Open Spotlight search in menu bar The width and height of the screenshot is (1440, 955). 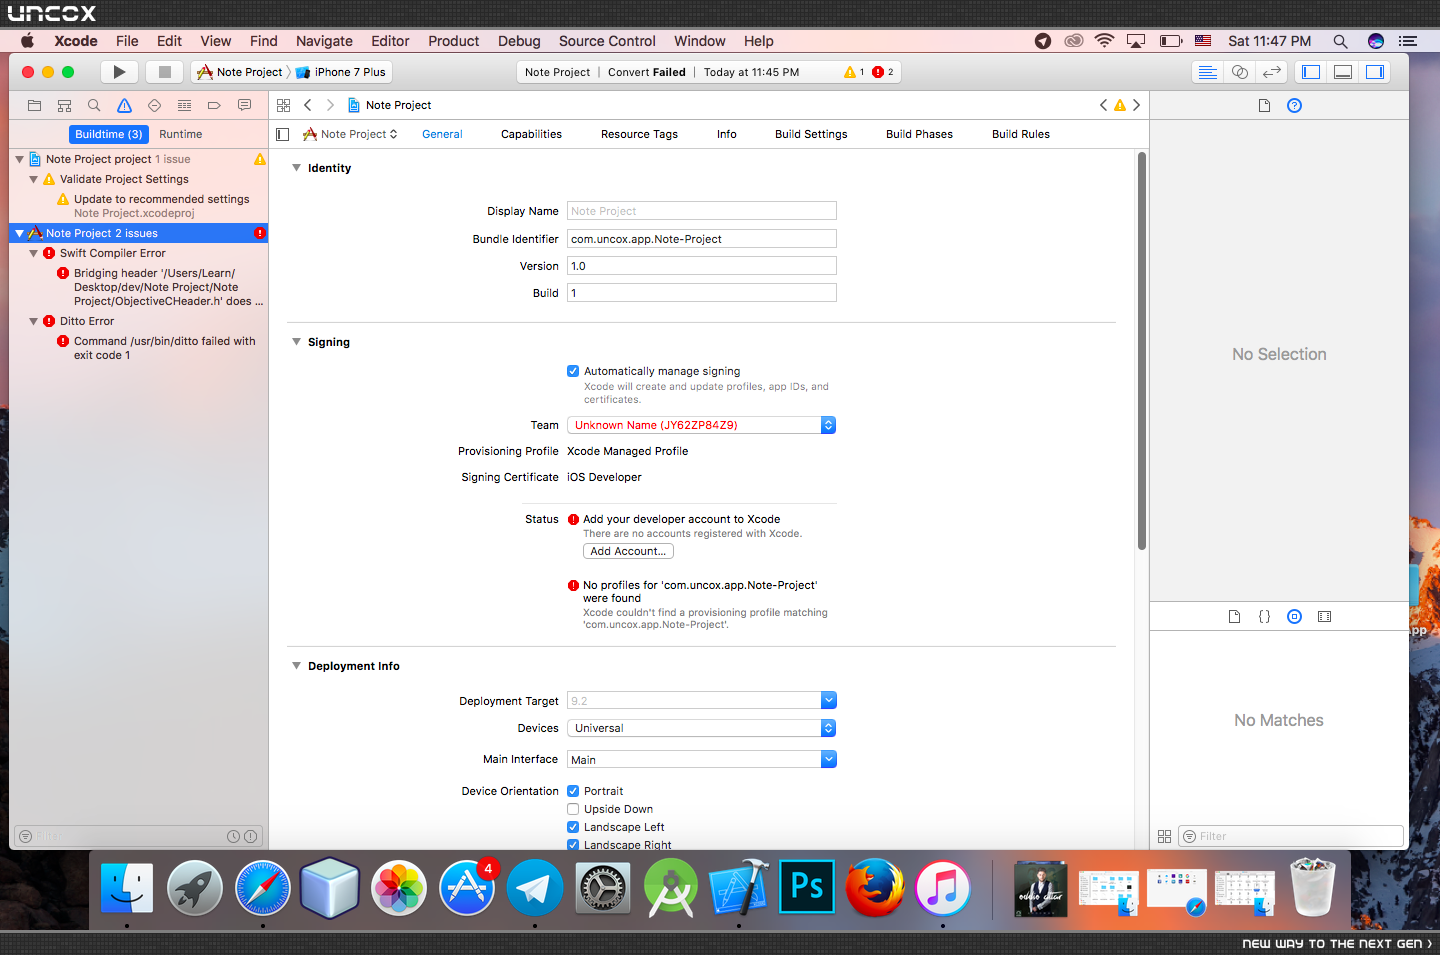point(1340,41)
